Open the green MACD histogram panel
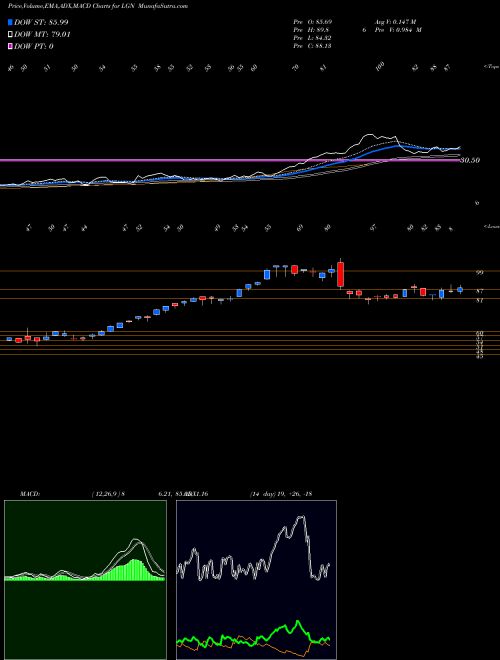The width and height of the screenshot is (500, 660). tap(85, 580)
